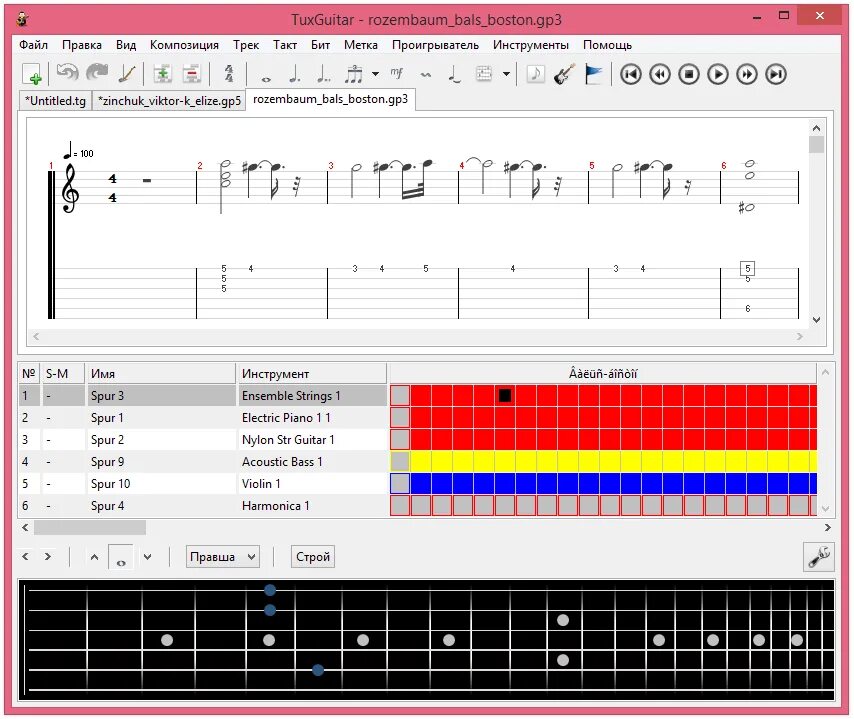
Task: Remove the current track
Action: (191, 74)
